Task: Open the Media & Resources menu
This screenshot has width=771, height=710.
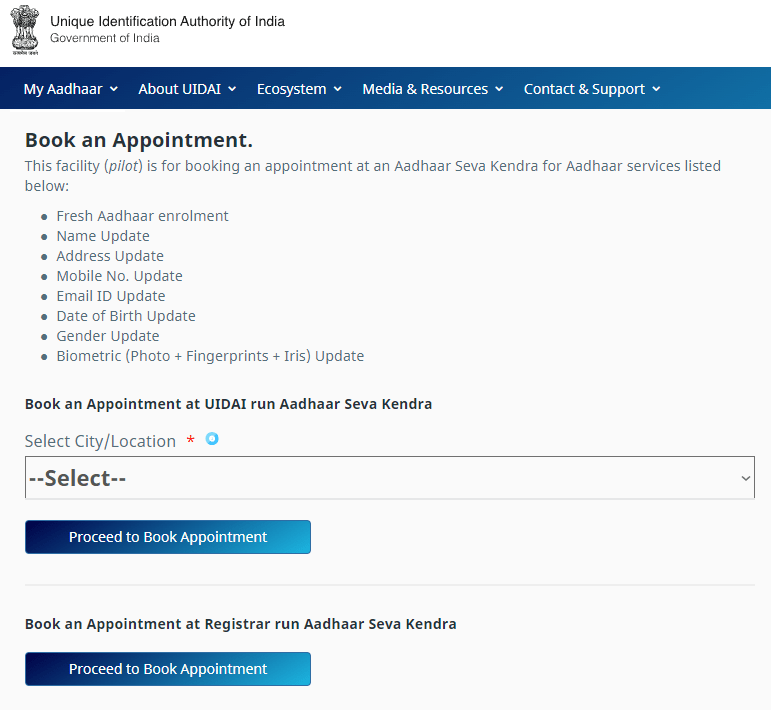Action: coord(433,89)
